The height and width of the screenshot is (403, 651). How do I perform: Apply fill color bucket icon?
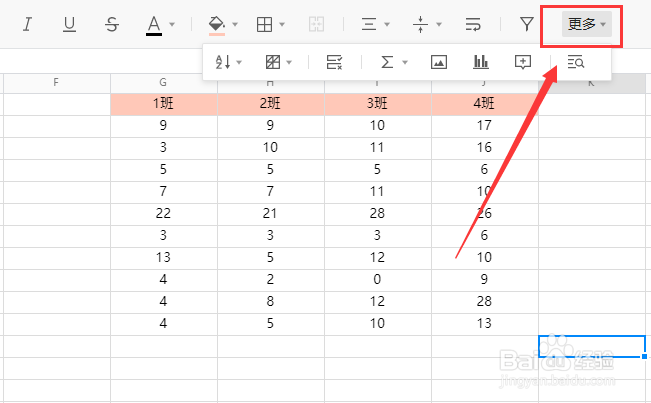[x=216, y=25]
